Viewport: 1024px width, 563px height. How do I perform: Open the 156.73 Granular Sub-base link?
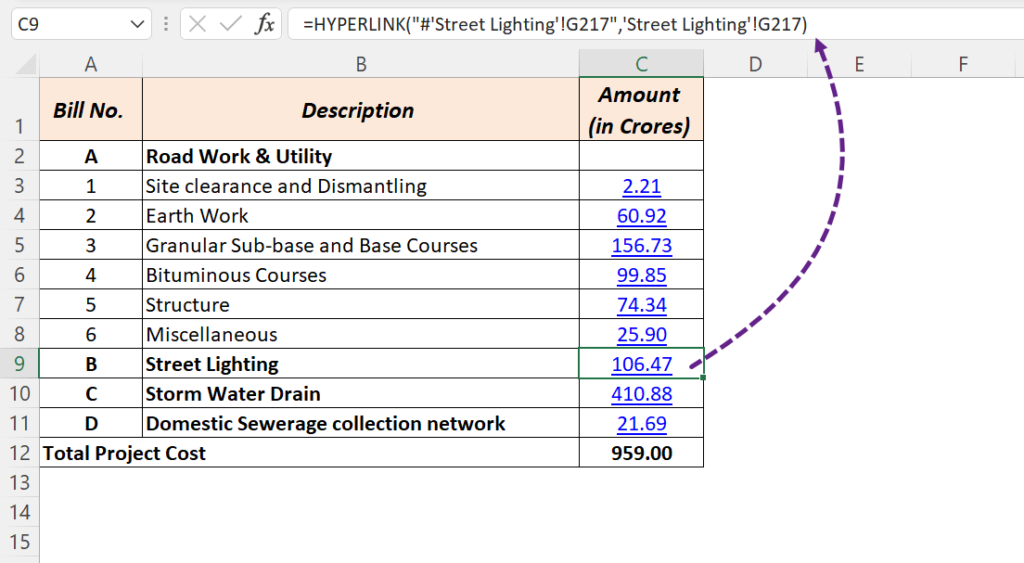[641, 246]
